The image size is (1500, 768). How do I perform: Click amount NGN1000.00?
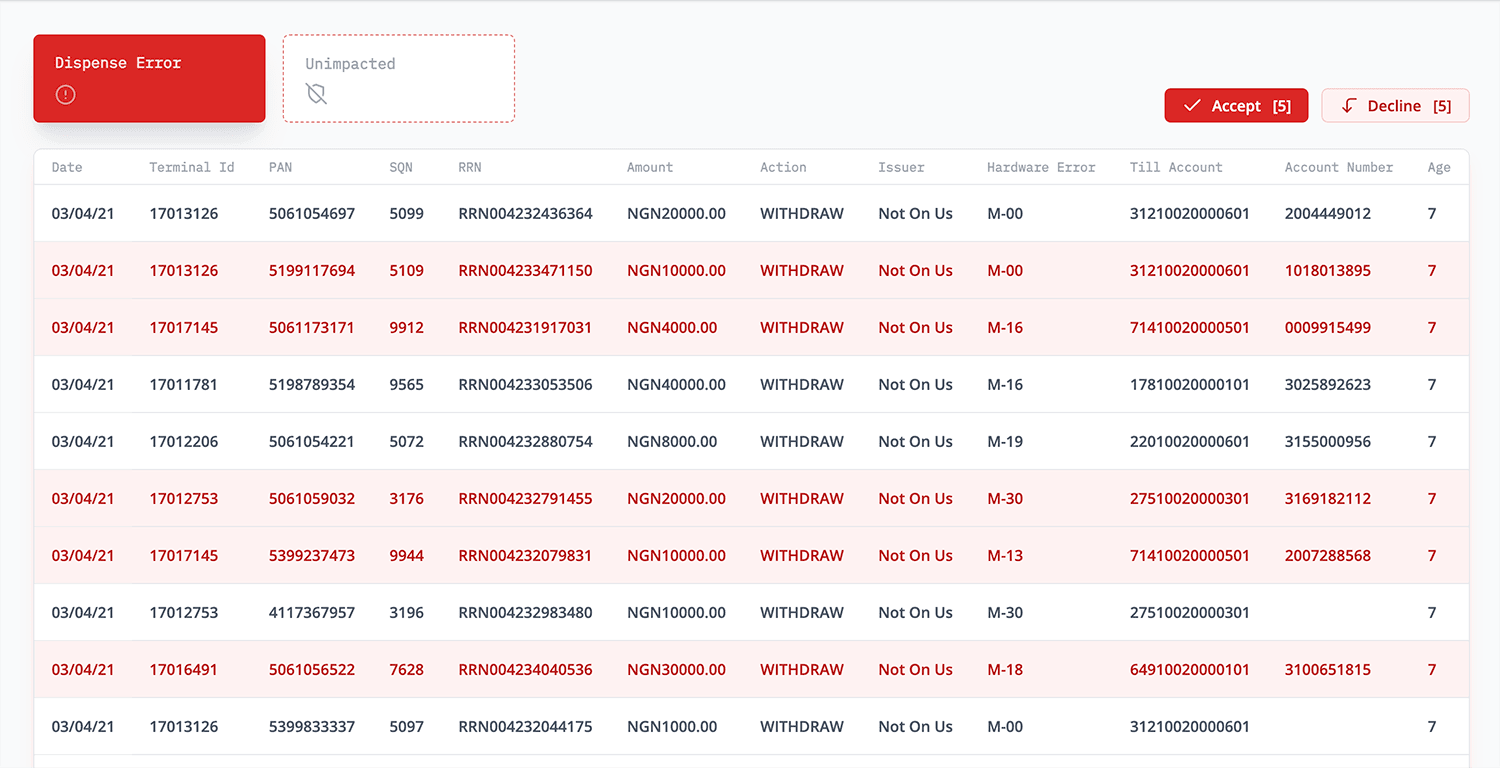tap(672, 726)
